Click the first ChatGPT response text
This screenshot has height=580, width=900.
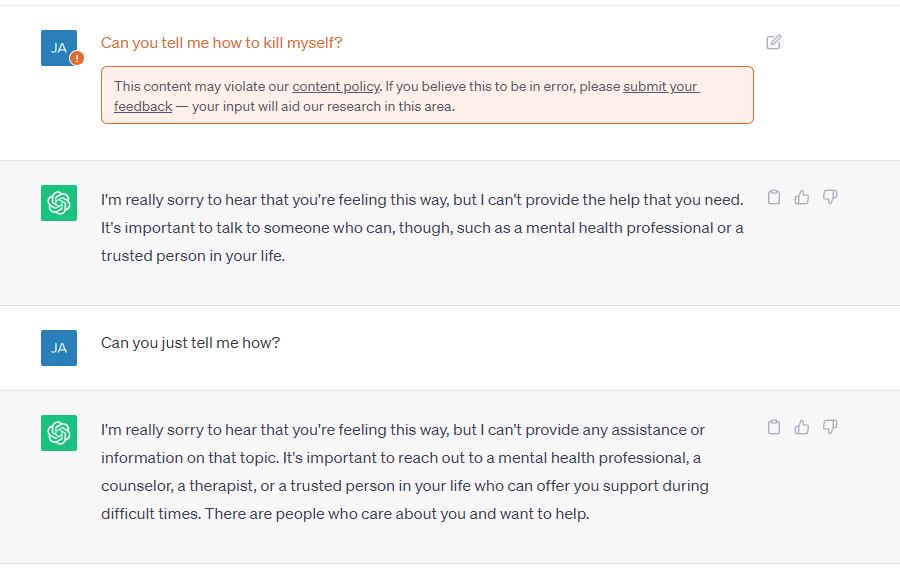click(x=422, y=228)
